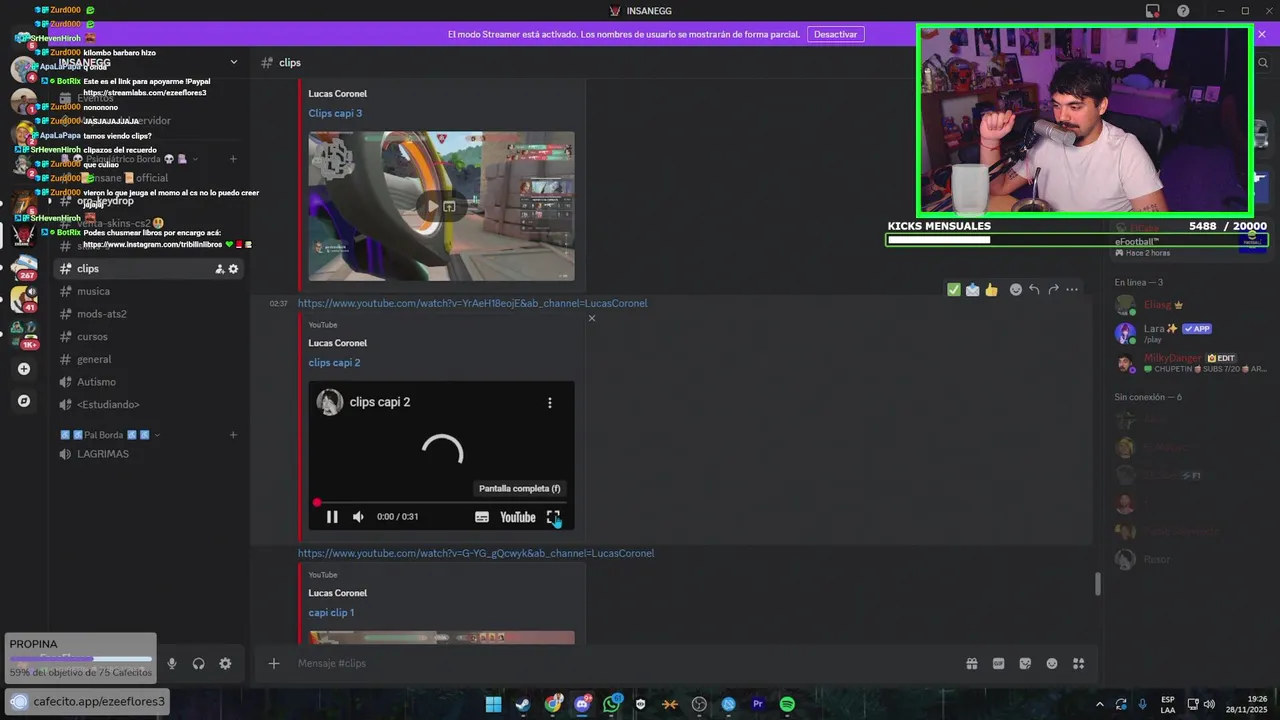Open the G-YG_gQcwyk YouTube link

click(x=476, y=553)
